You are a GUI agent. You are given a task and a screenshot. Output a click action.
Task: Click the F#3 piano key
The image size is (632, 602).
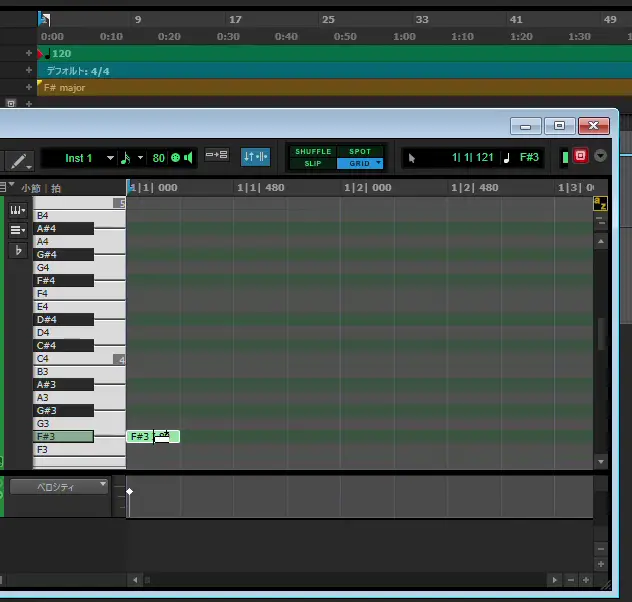(x=63, y=437)
